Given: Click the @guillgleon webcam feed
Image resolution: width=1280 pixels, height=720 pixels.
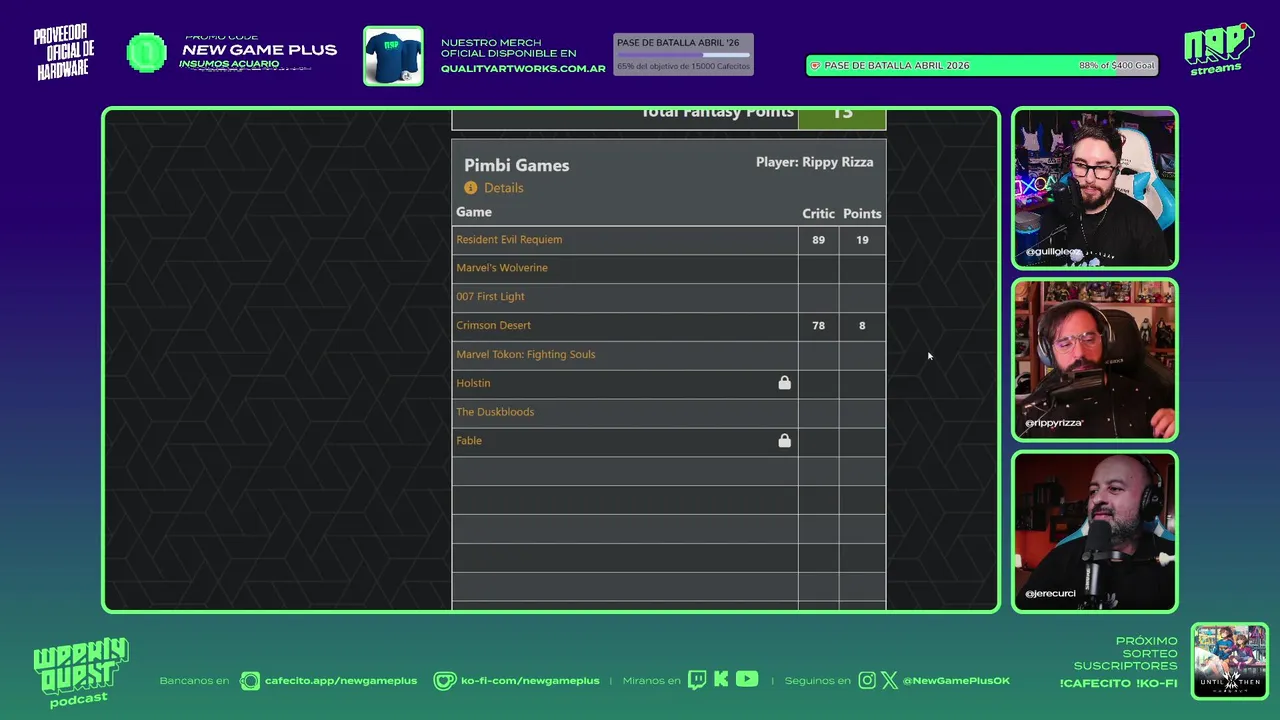Looking at the screenshot, I should [1095, 189].
